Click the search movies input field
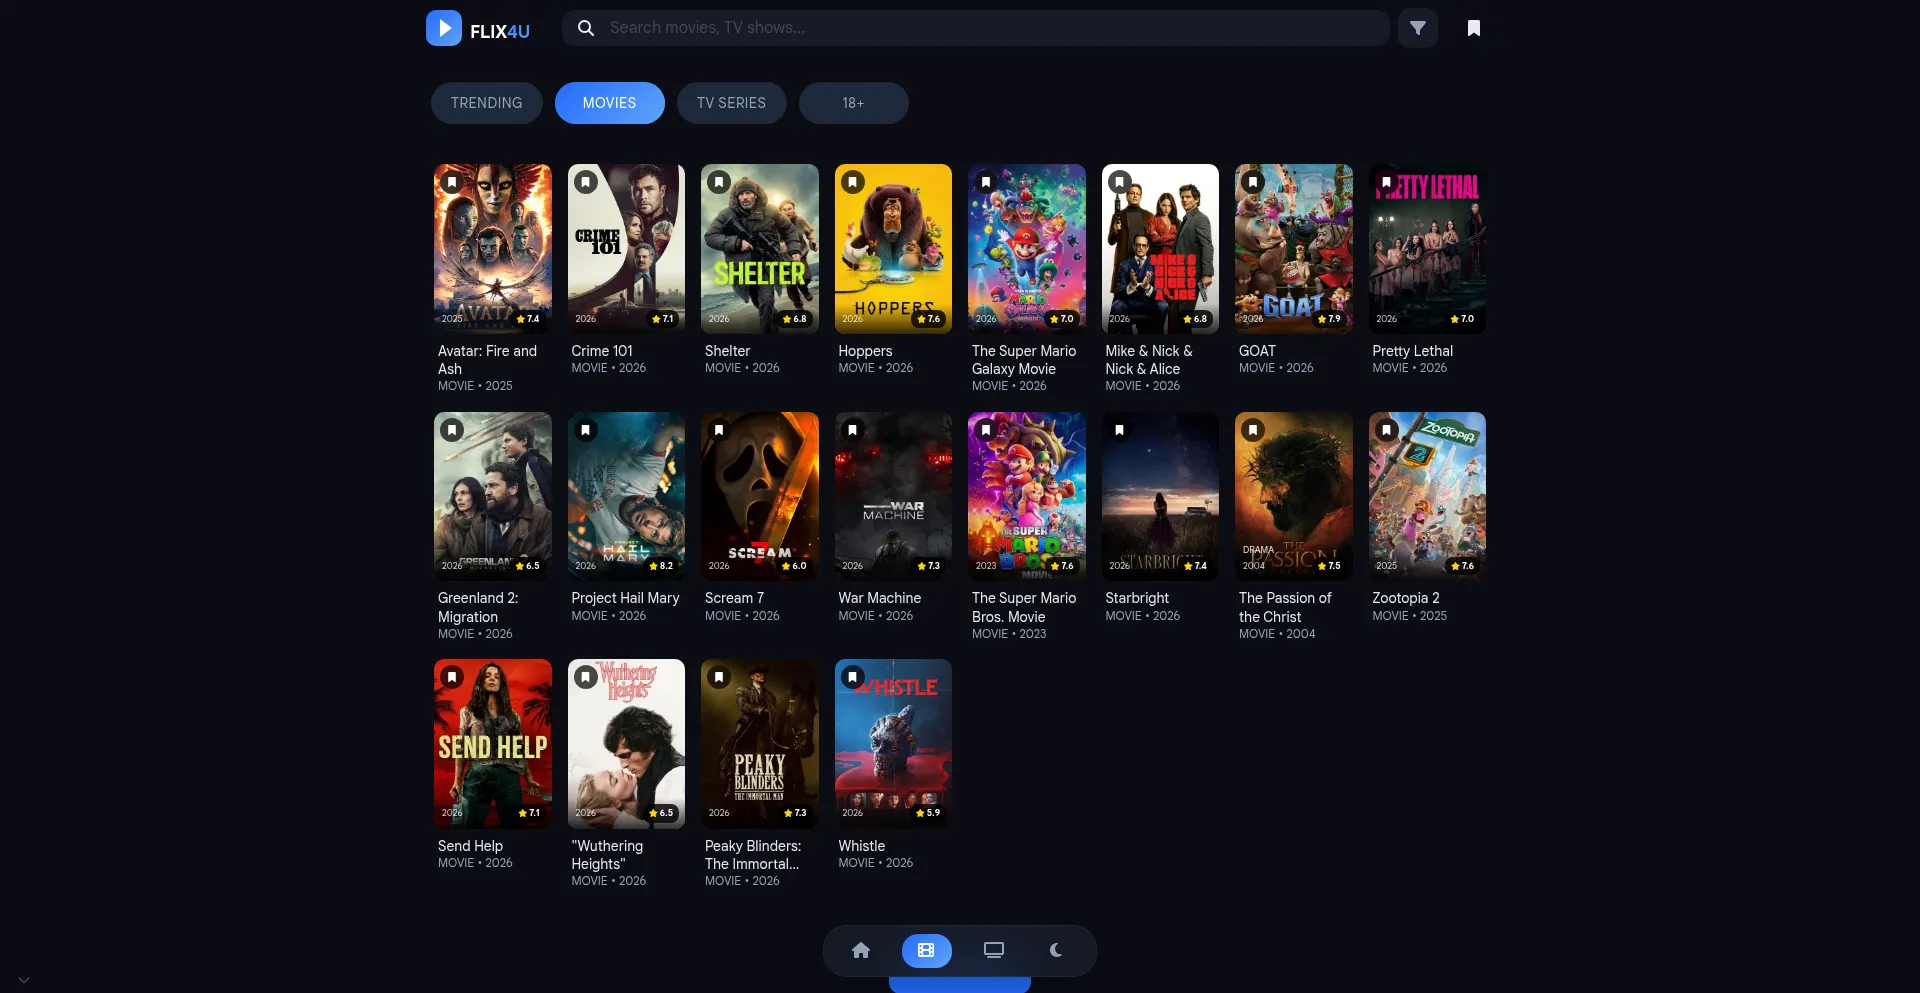Viewport: 1920px width, 993px height. [x=975, y=28]
